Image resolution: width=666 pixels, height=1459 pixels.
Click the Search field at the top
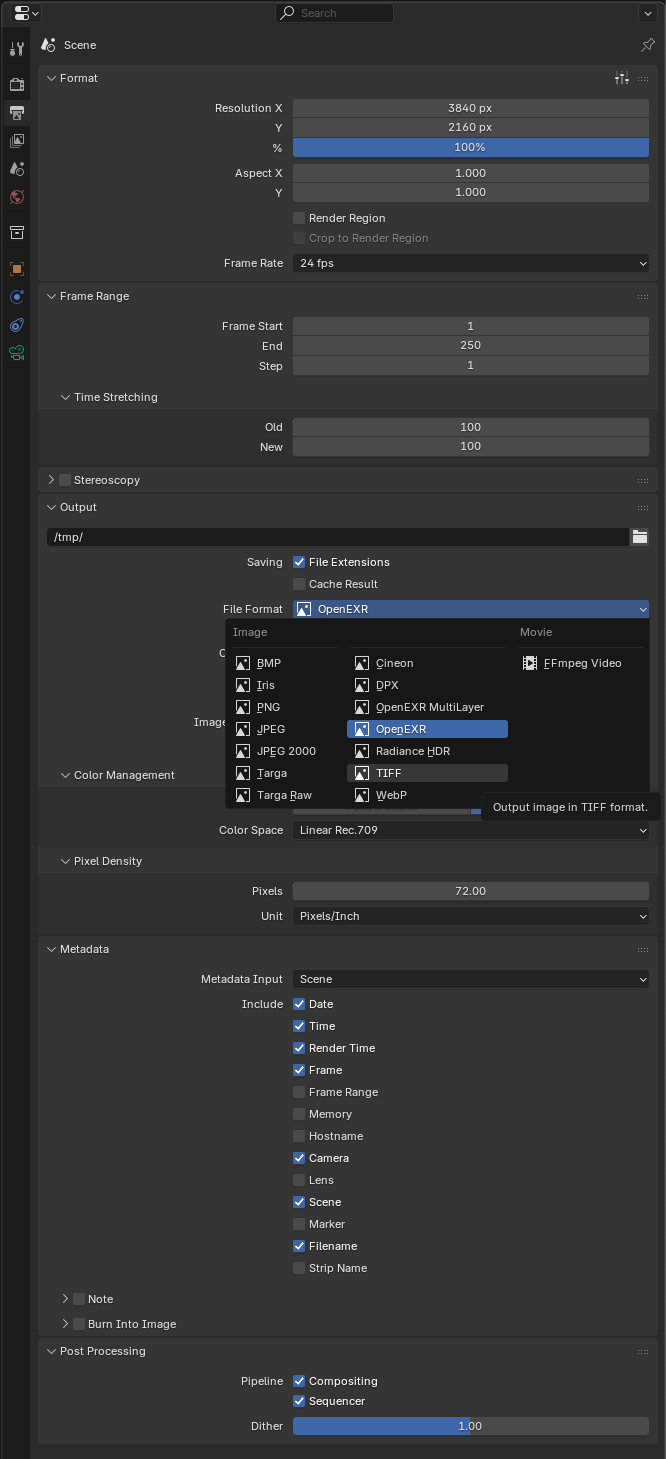[335, 13]
